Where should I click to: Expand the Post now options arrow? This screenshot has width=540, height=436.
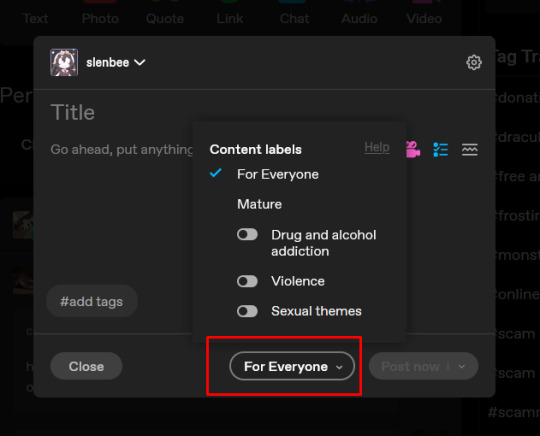pyautogui.click(x=462, y=366)
